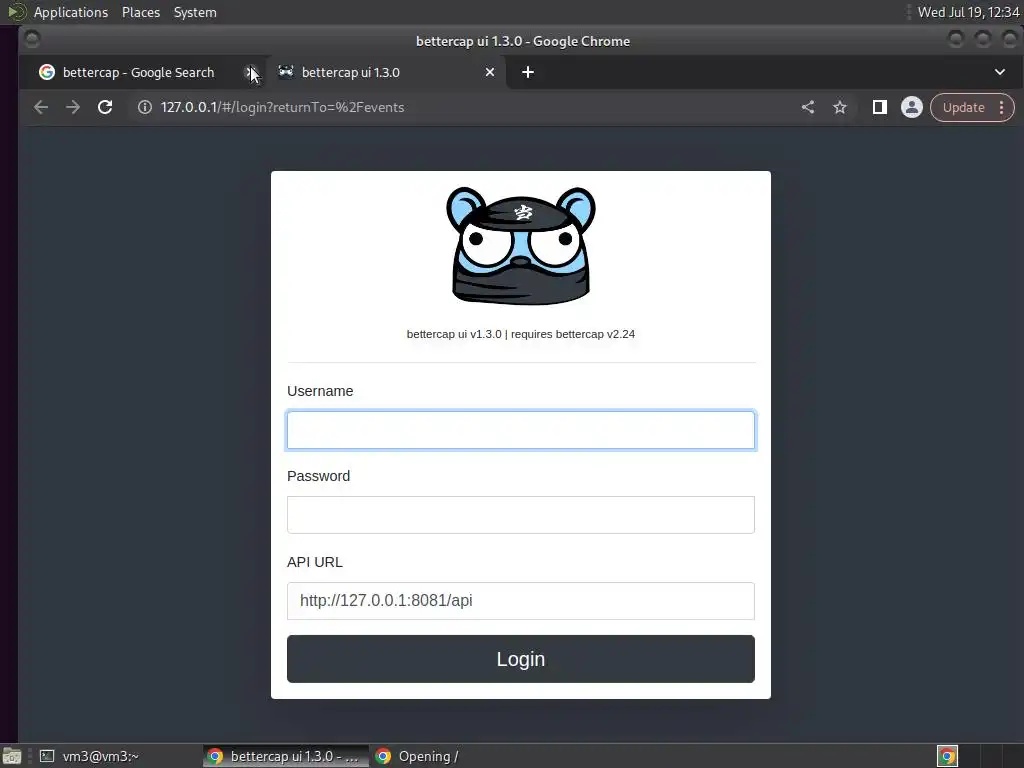Open the Chrome side panel icon

click(880, 107)
